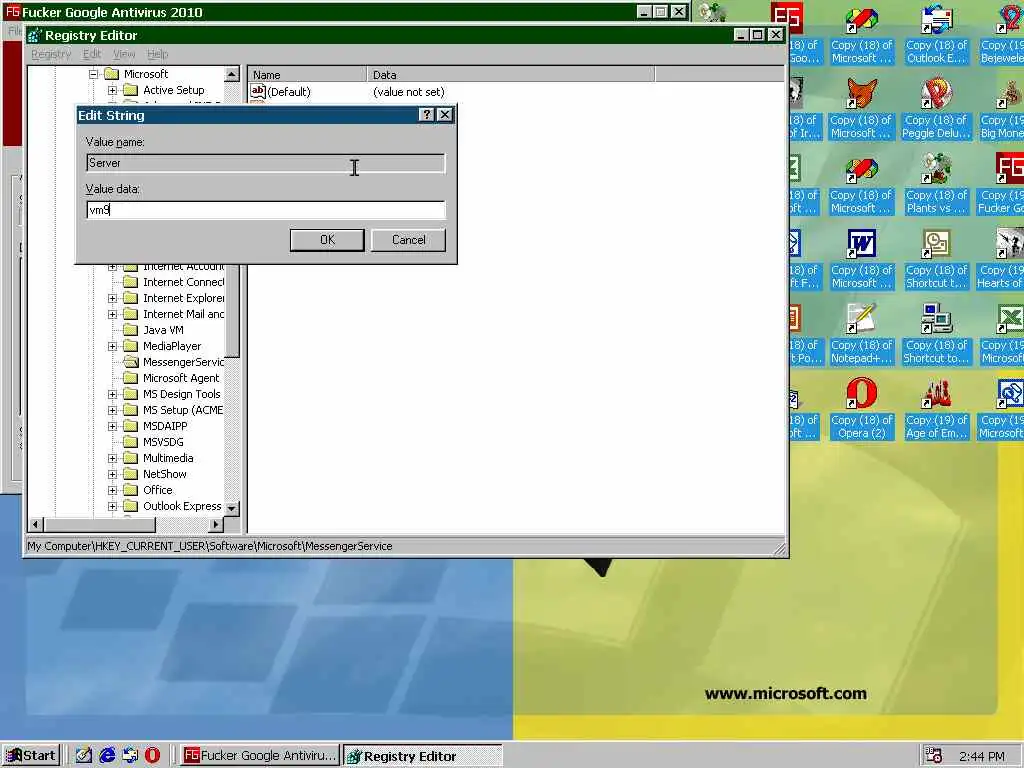1024x768 pixels.
Task: Click the tree horizontal scrollbar left arrow
Action: tap(37, 524)
